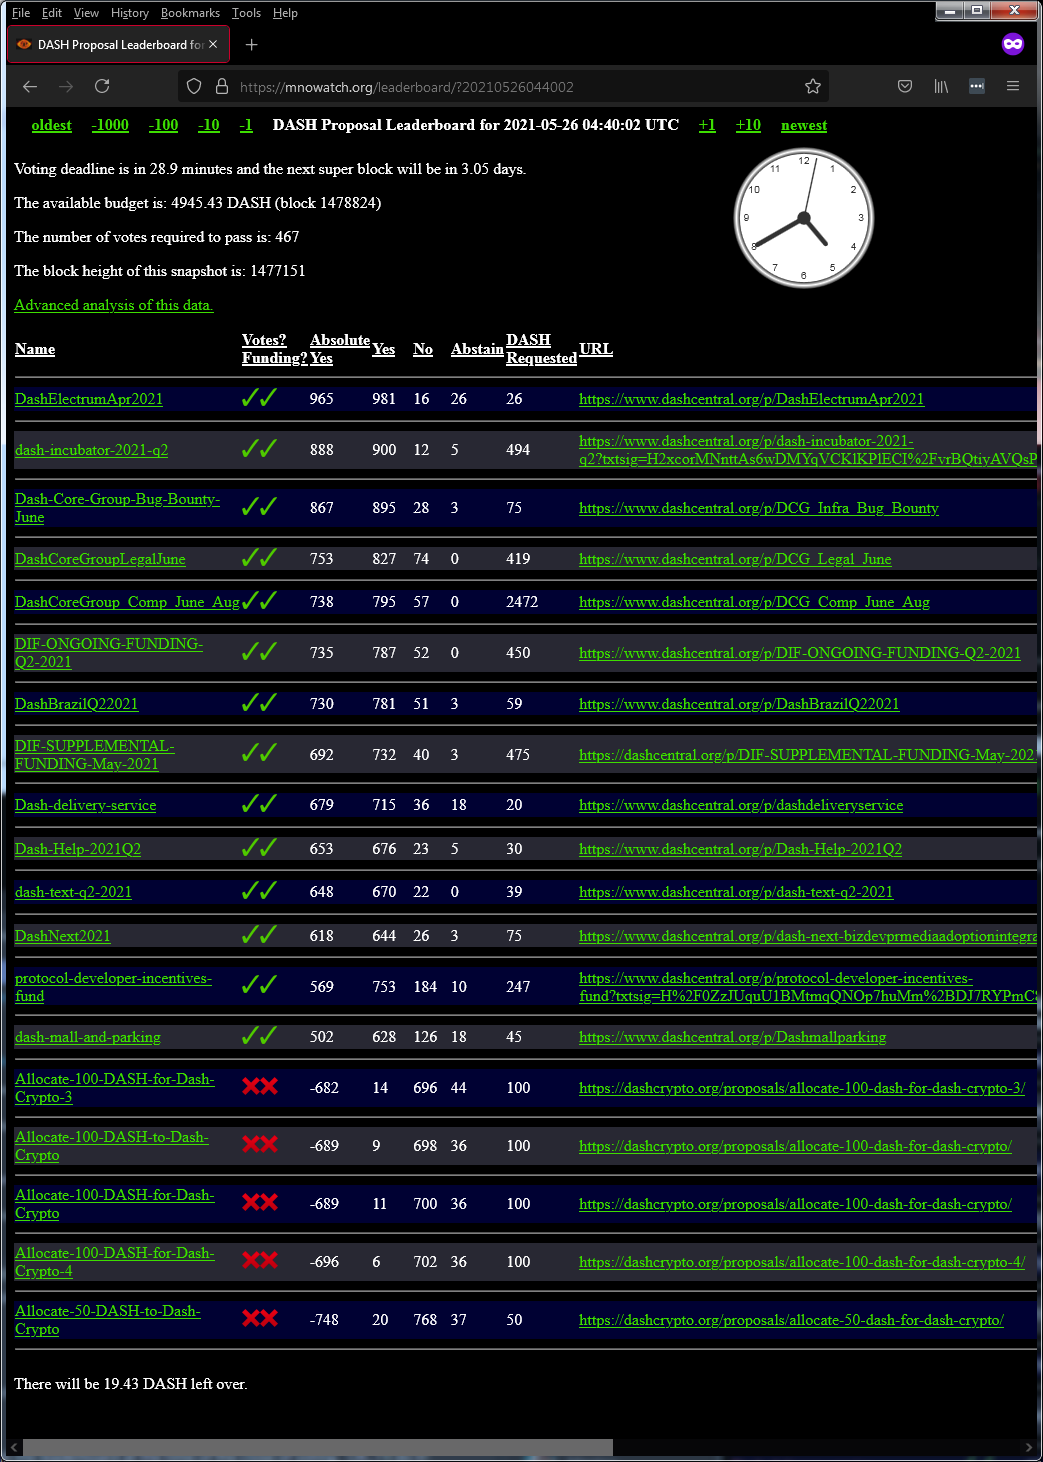
Task: Open the DashElectrumApr2021 proposal name
Action: point(89,399)
